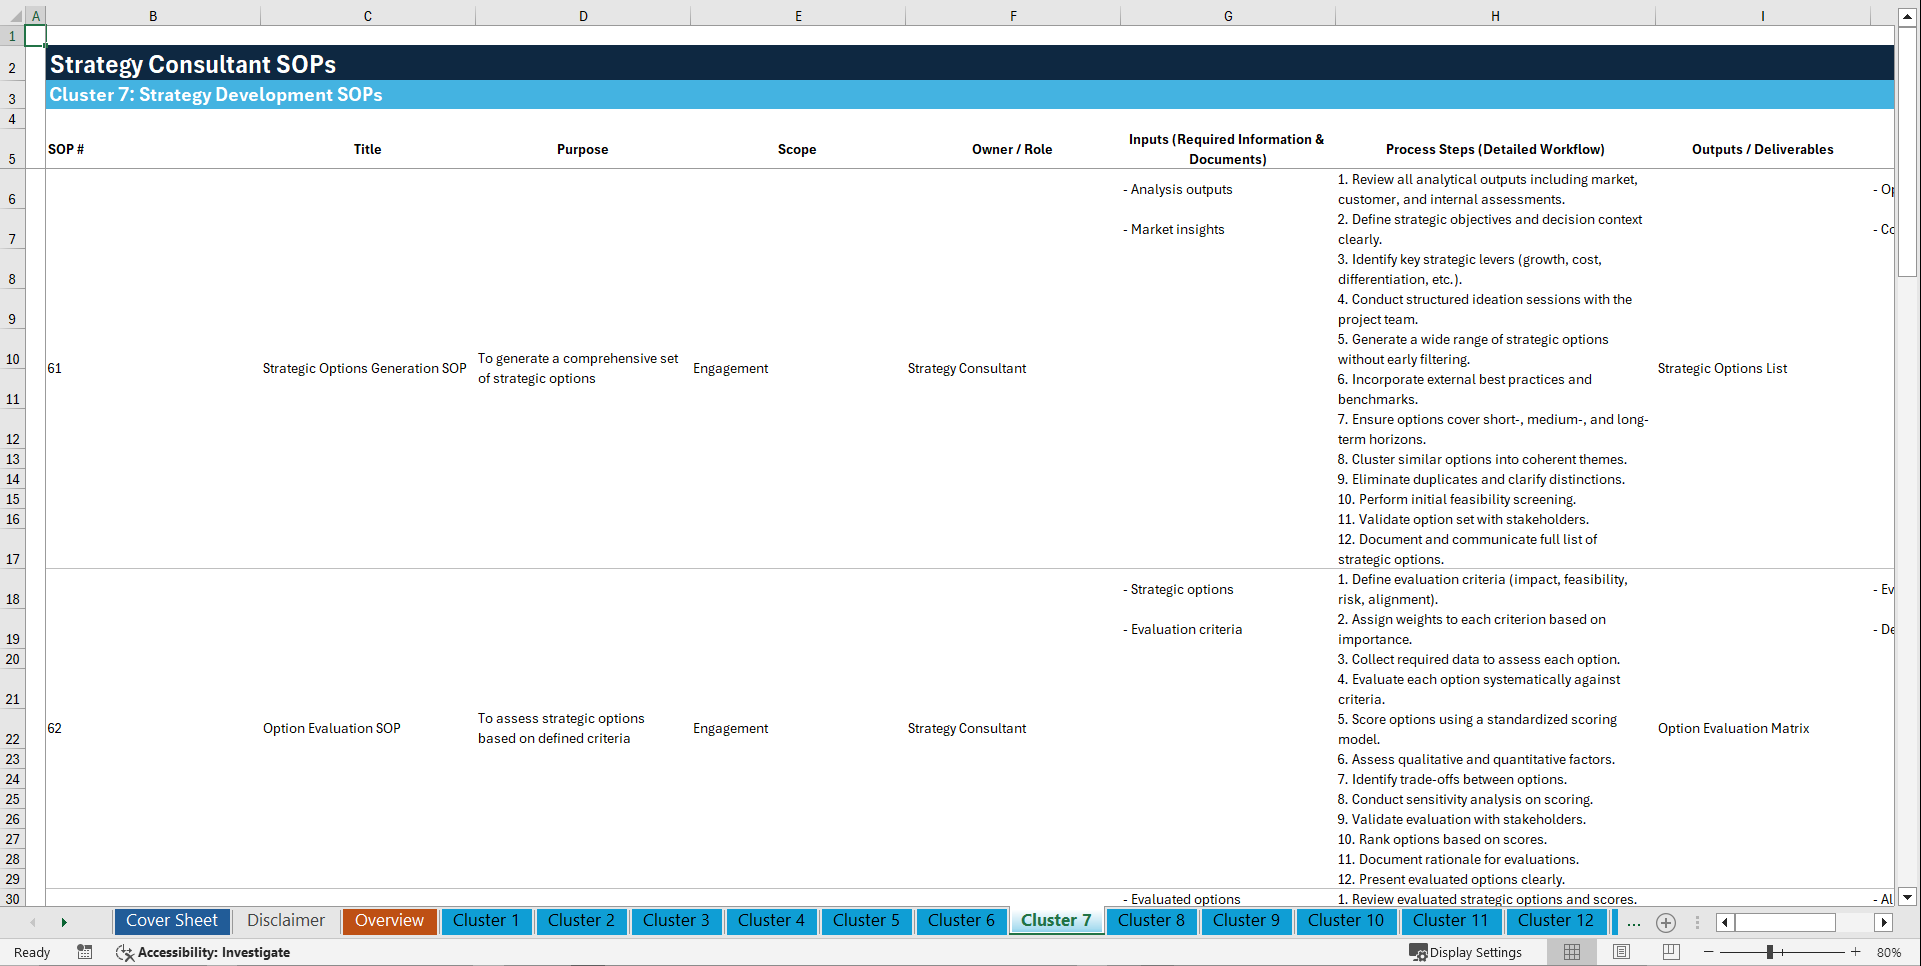This screenshot has height=966, width=1921.
Task: Click Zoom In plus control
Action: pos(1856,952)
